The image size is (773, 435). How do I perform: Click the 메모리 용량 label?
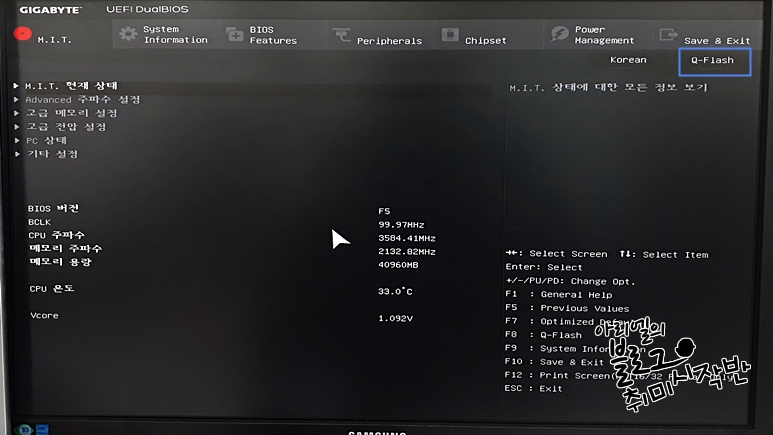(x=61, y=262)
